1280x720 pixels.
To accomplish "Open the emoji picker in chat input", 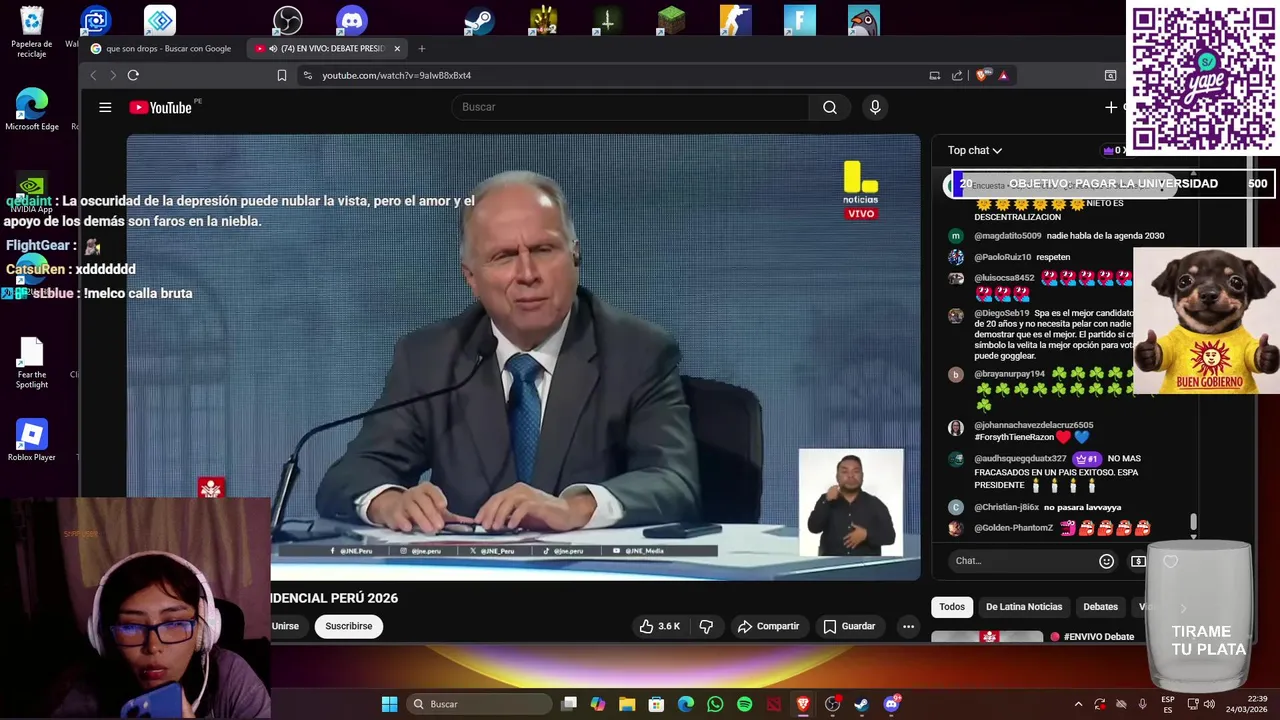I will [1106, 561].
